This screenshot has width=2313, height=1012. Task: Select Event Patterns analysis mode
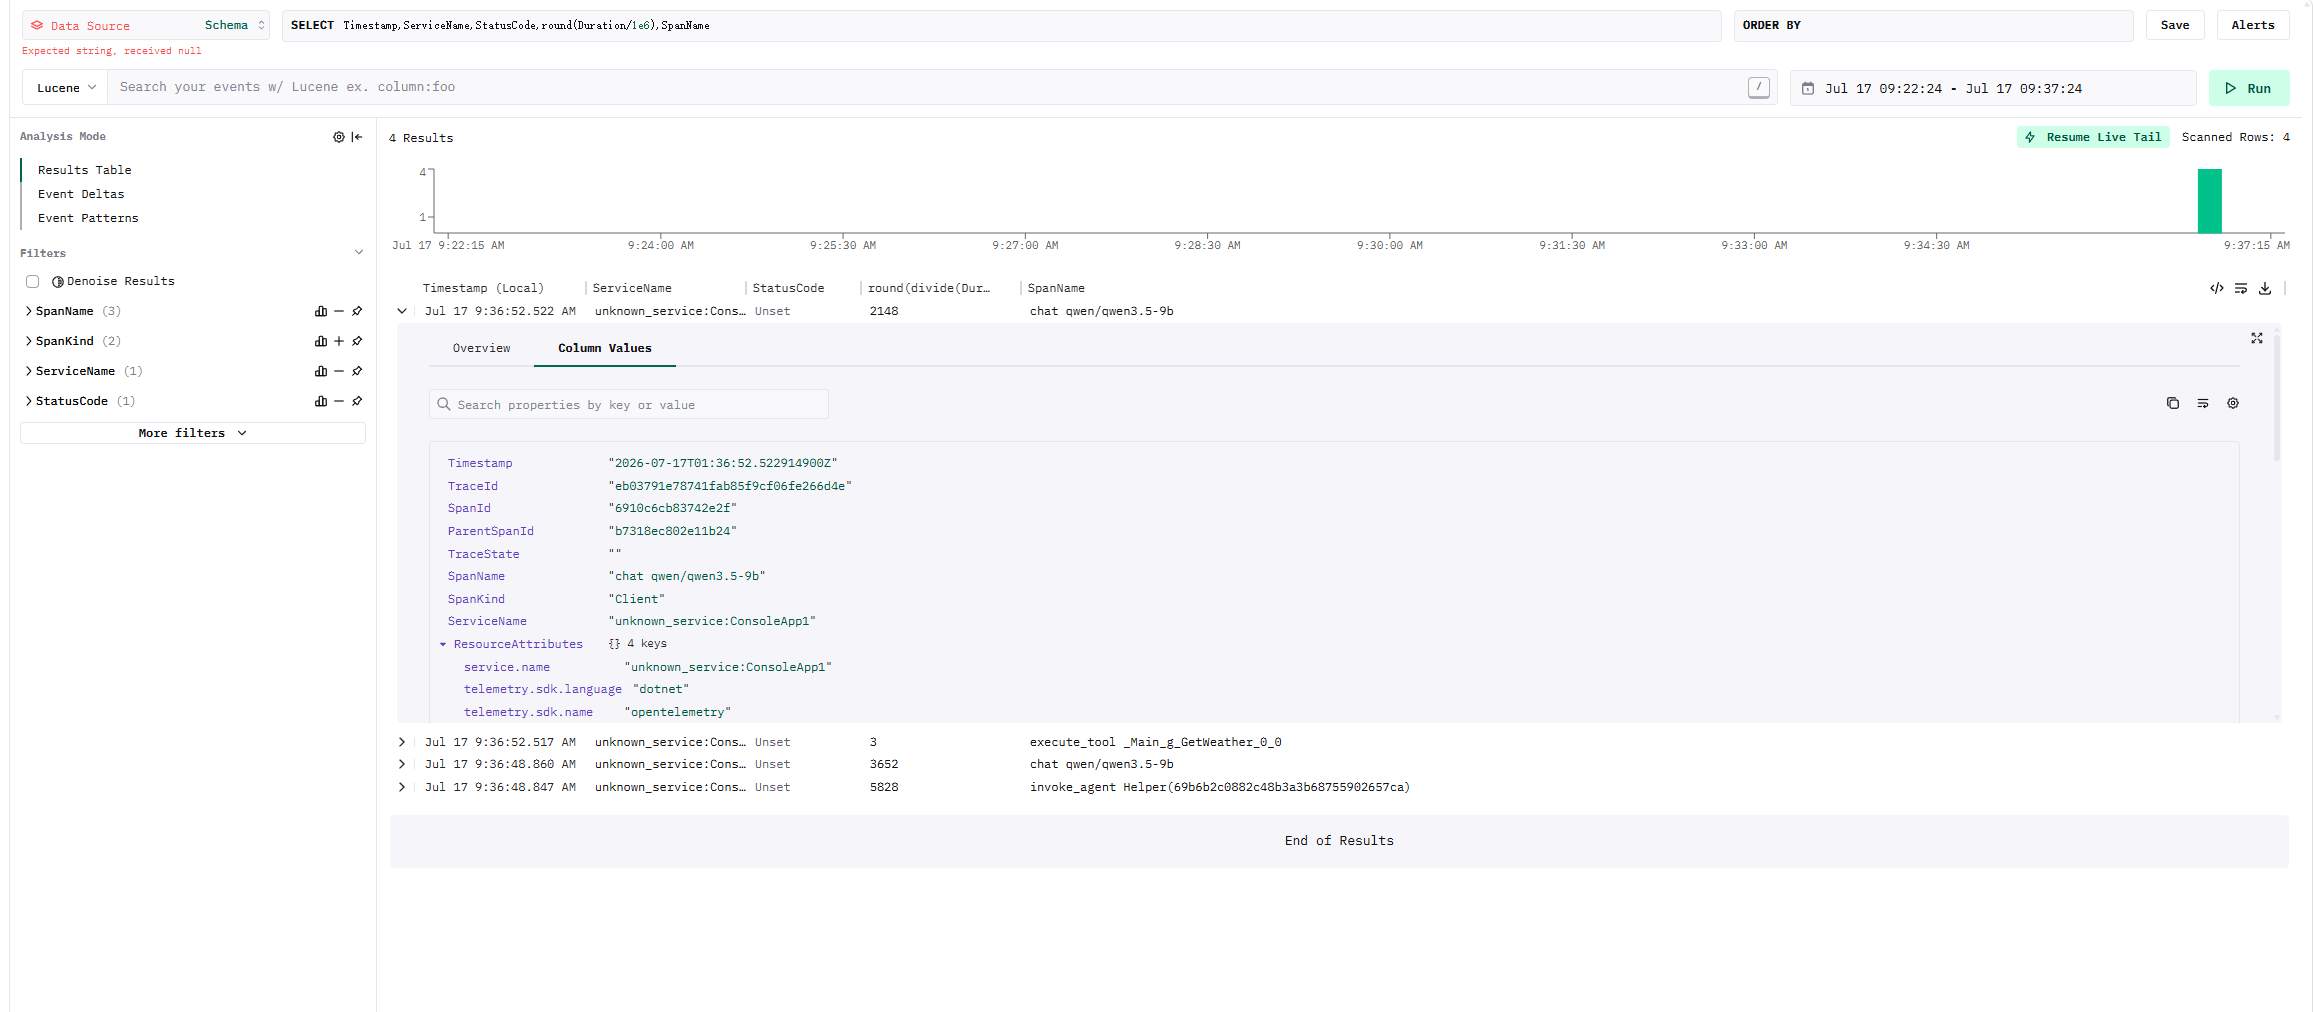click(x=88, y=219)
